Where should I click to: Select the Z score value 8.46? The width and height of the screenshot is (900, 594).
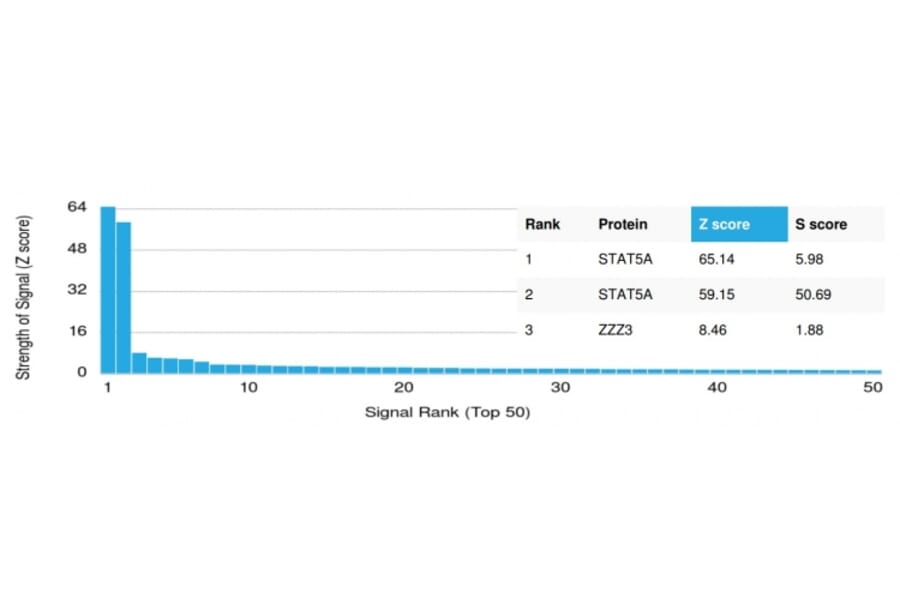coord(715,330)
